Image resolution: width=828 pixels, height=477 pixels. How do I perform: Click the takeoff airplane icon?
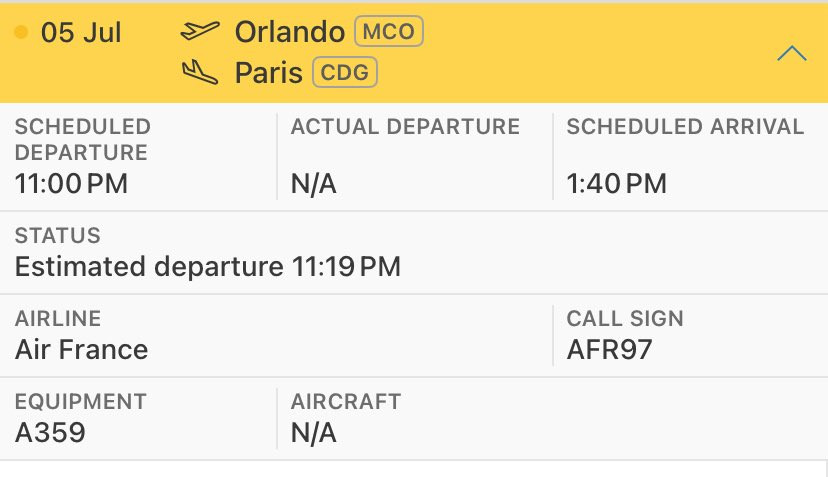pyautogui.click(x=199, y=32)
